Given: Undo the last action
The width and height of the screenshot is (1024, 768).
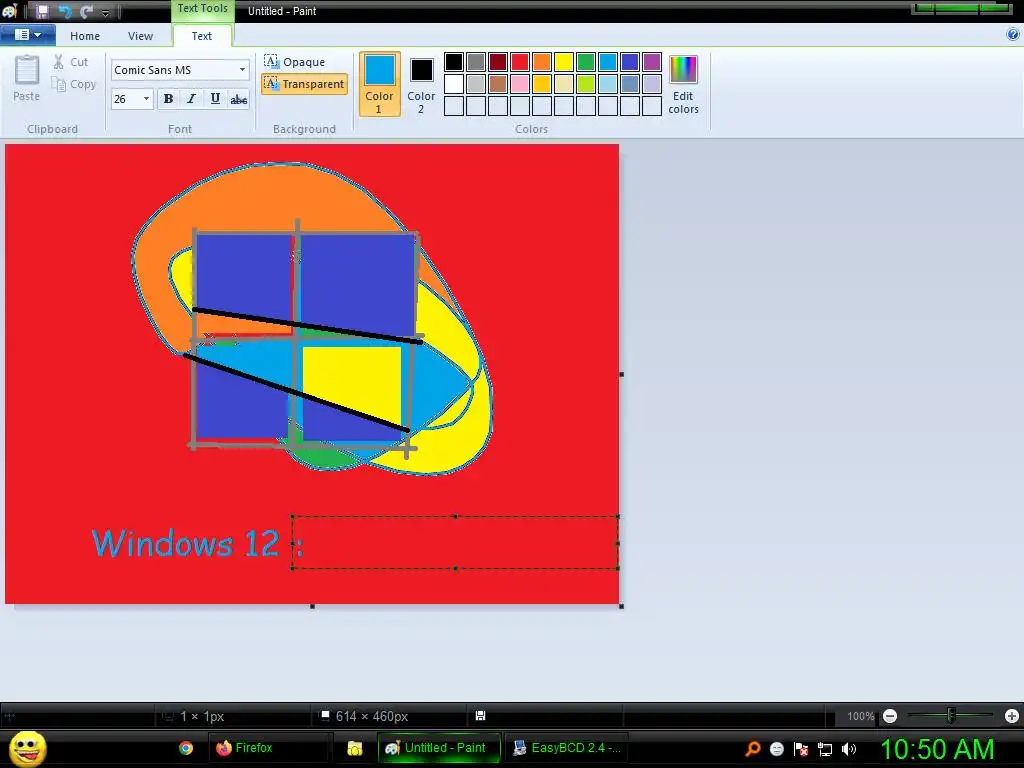Looking at the screenshot, I should tap(64, 11).
